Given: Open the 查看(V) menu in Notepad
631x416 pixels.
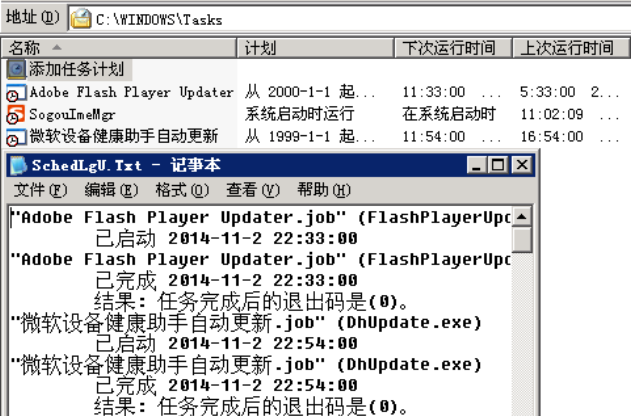Looking at the screenshot, I should tap(253, 189).
